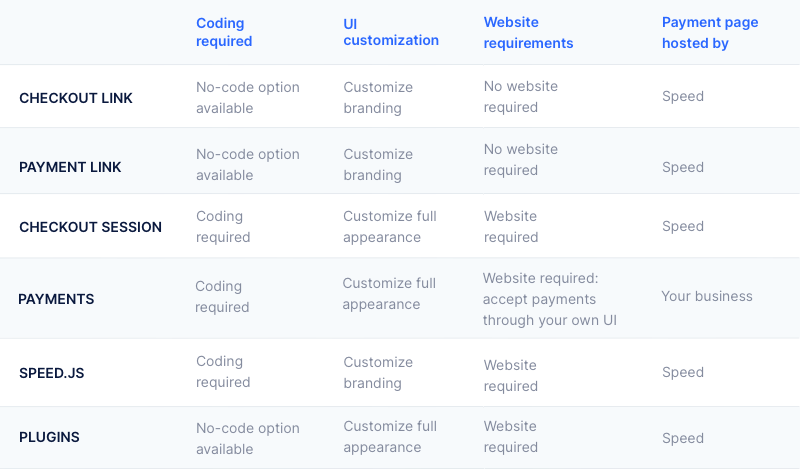Screen dimensions: 800x469
Task: Select the CHECKOUT SESSION row label
Action: 90,227
